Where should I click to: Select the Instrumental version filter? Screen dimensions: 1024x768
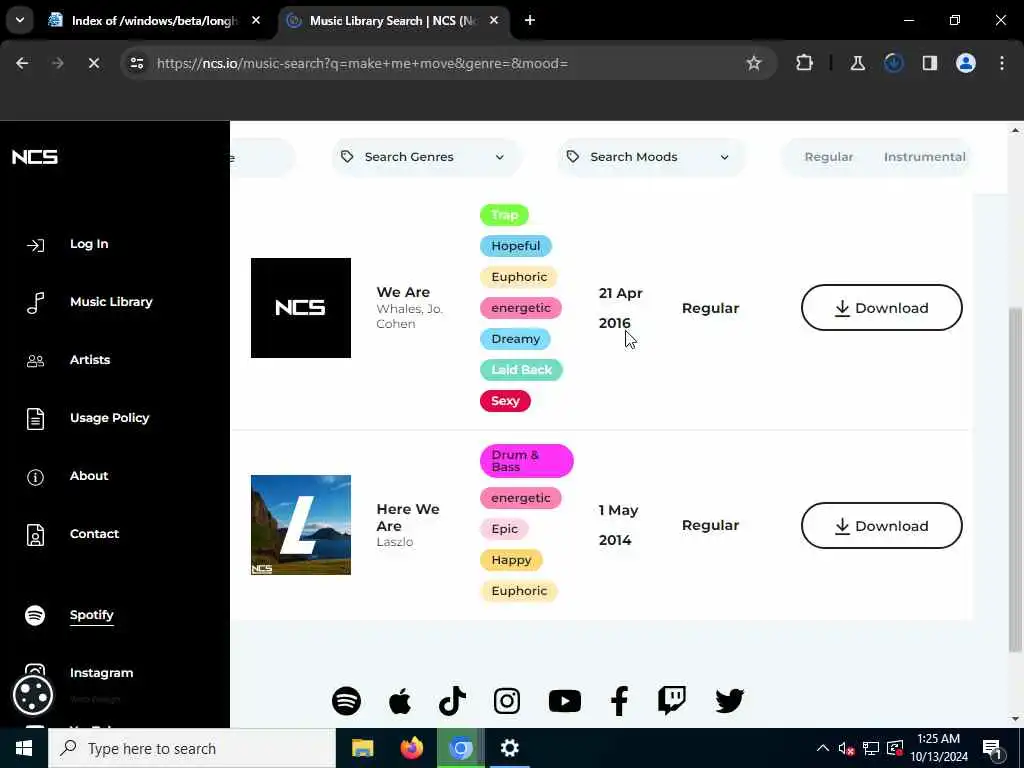point(924,157)
